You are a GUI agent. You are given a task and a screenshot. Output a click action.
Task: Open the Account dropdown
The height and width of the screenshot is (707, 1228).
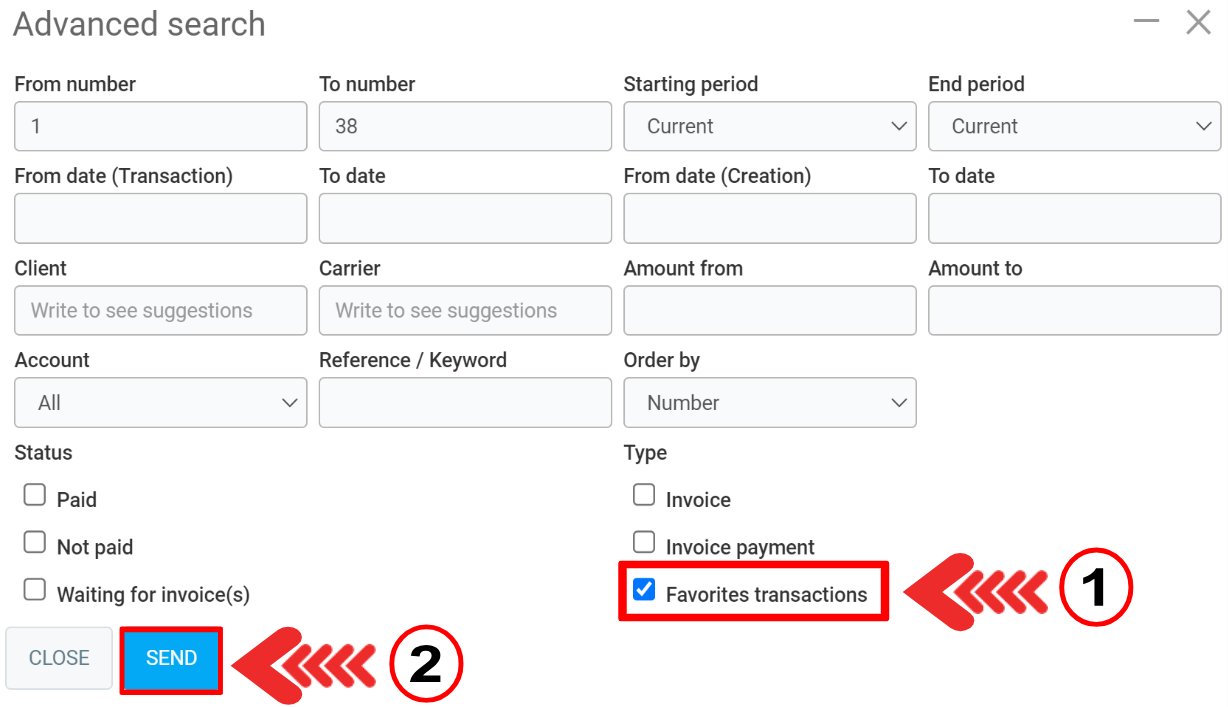[160, 403]
